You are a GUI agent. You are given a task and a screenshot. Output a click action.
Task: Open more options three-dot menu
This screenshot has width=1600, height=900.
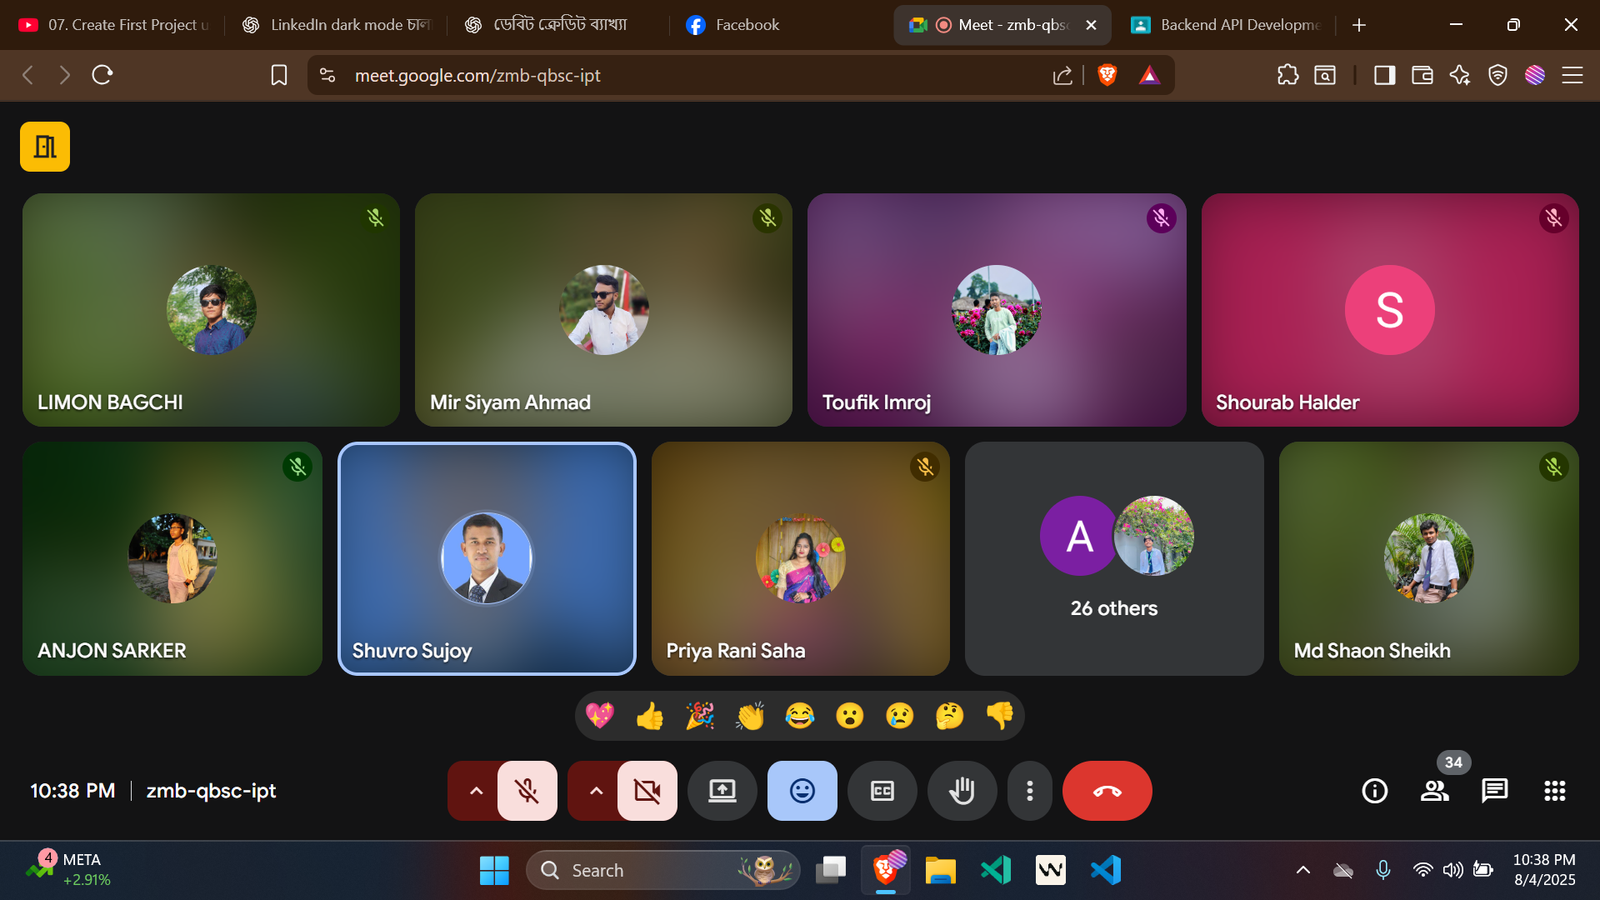point(1029,791)
